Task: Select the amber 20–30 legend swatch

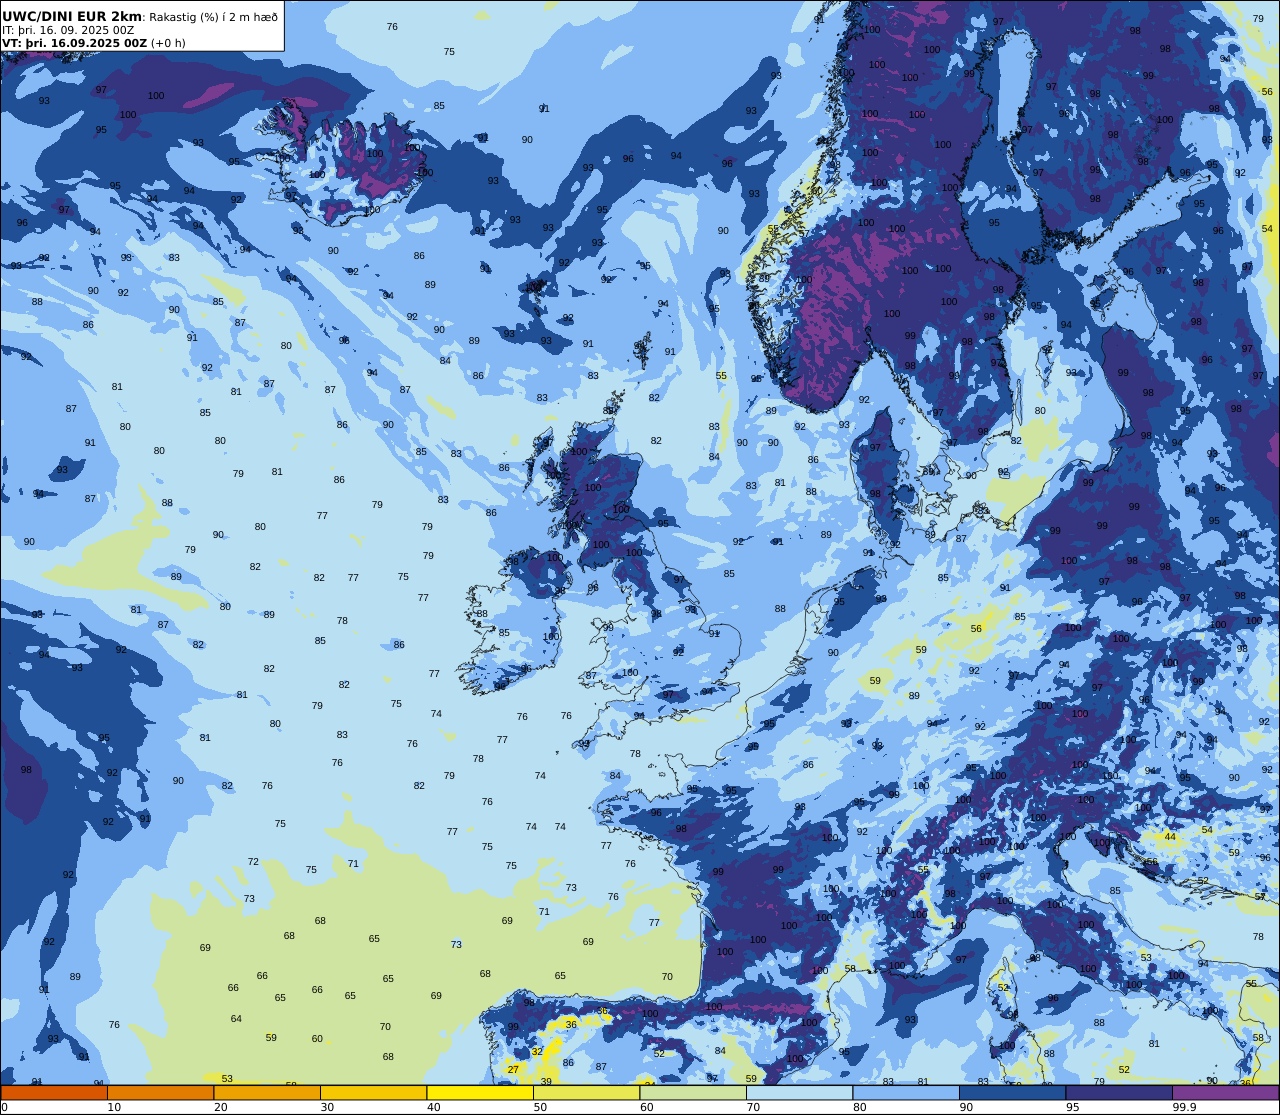Action: 267,1093
